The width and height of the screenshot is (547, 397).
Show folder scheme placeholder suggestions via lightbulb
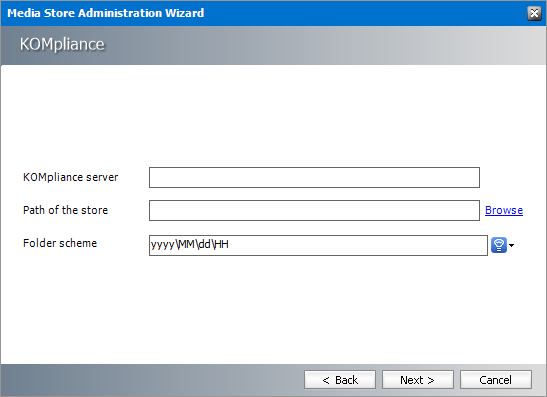pyautogui.click(x=499, y=245)
